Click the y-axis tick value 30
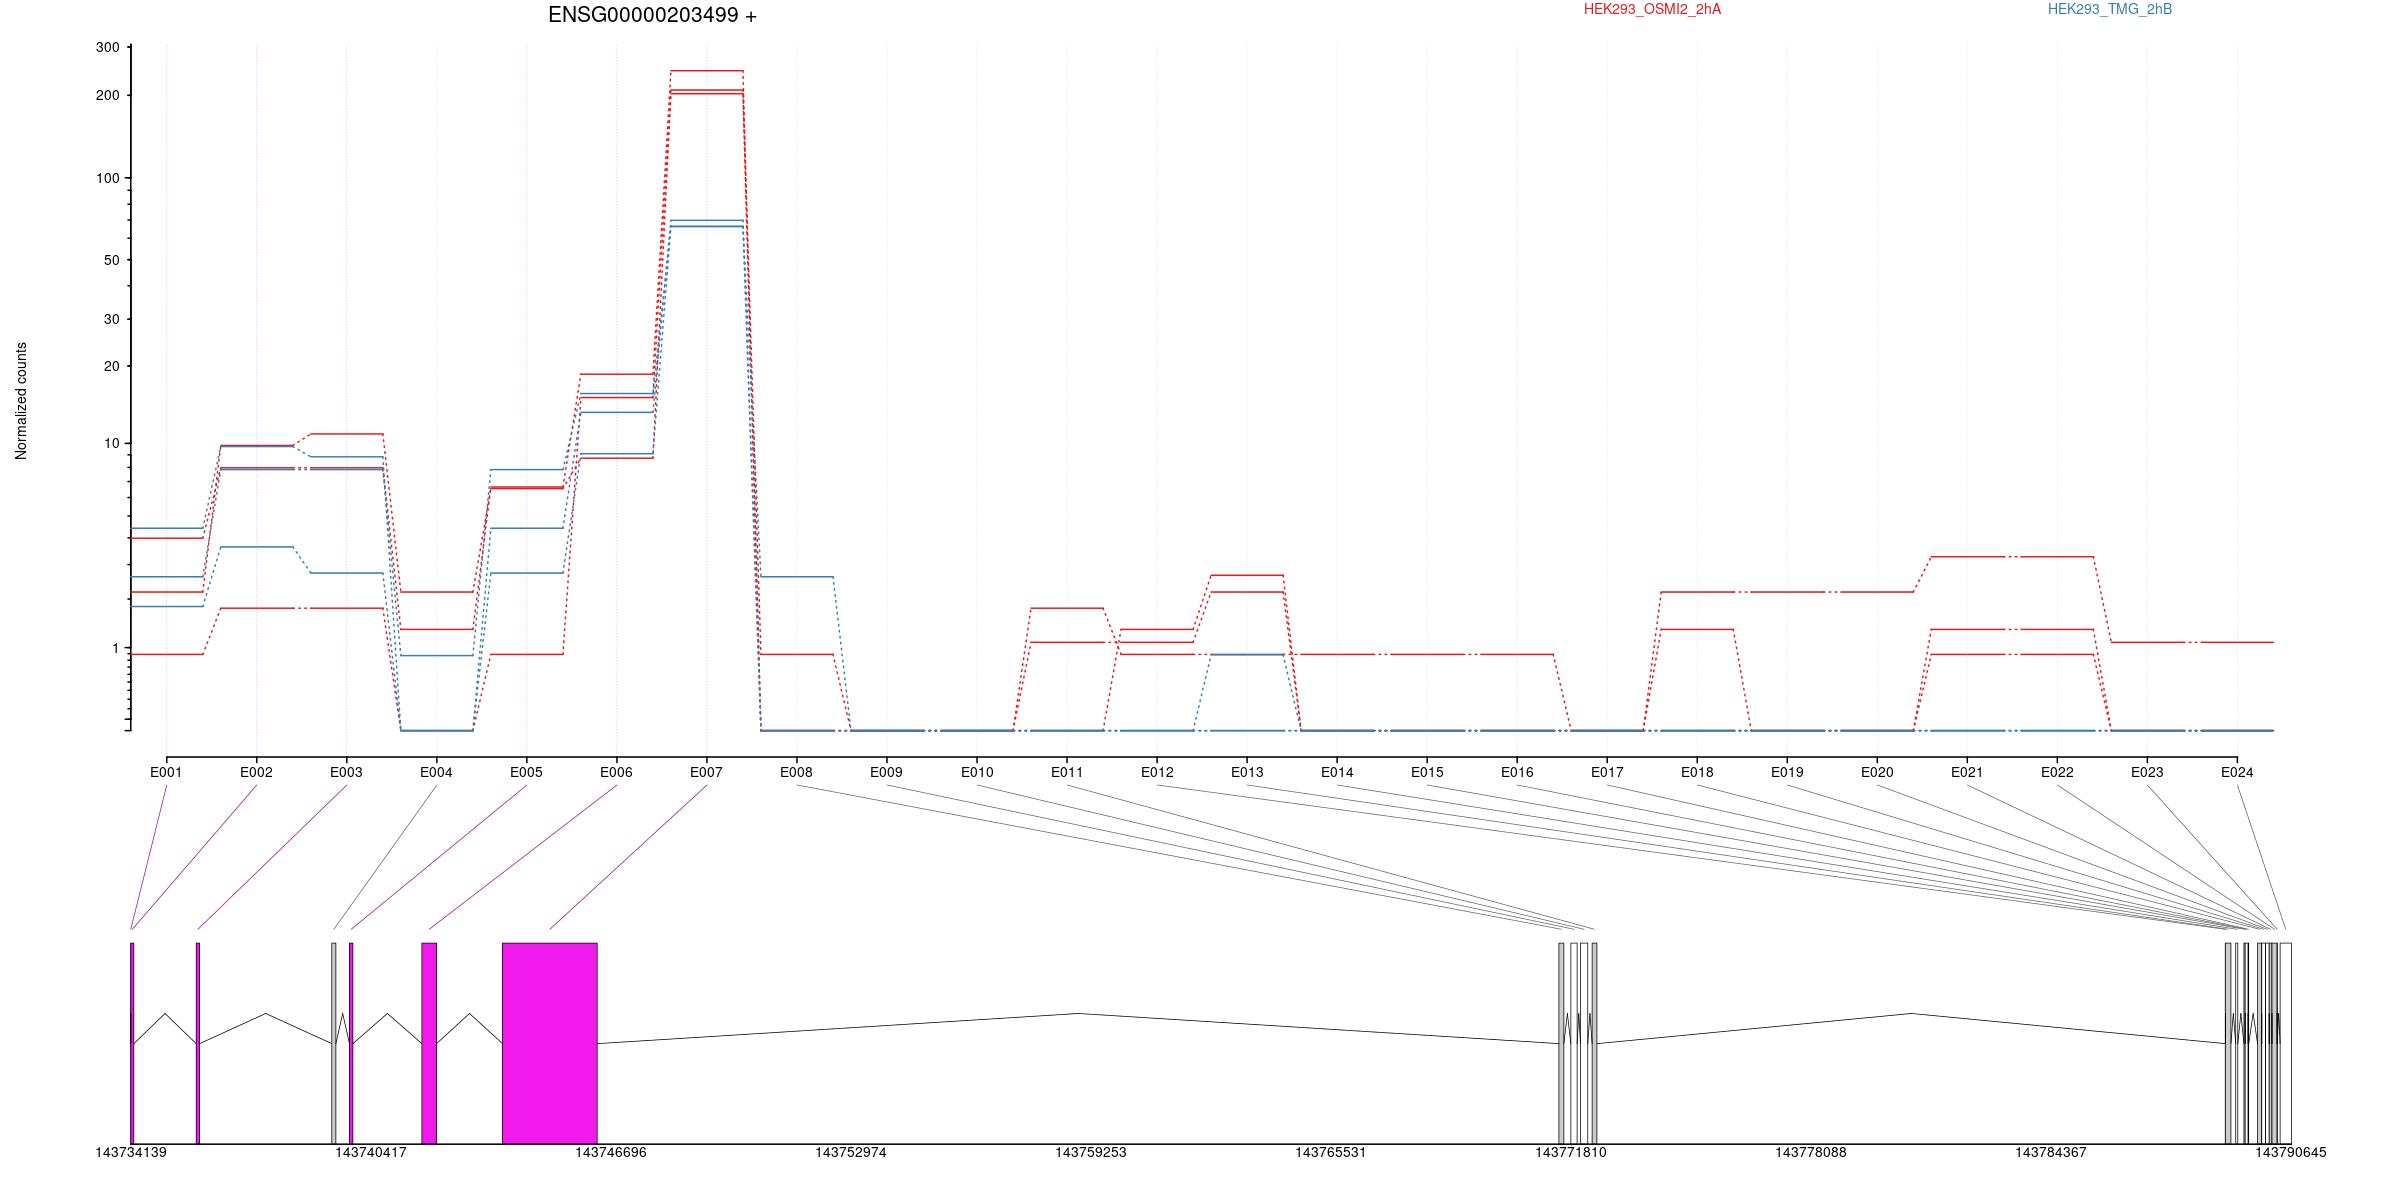Viewport: 2400px width, 1200px height. pos(112,319)
